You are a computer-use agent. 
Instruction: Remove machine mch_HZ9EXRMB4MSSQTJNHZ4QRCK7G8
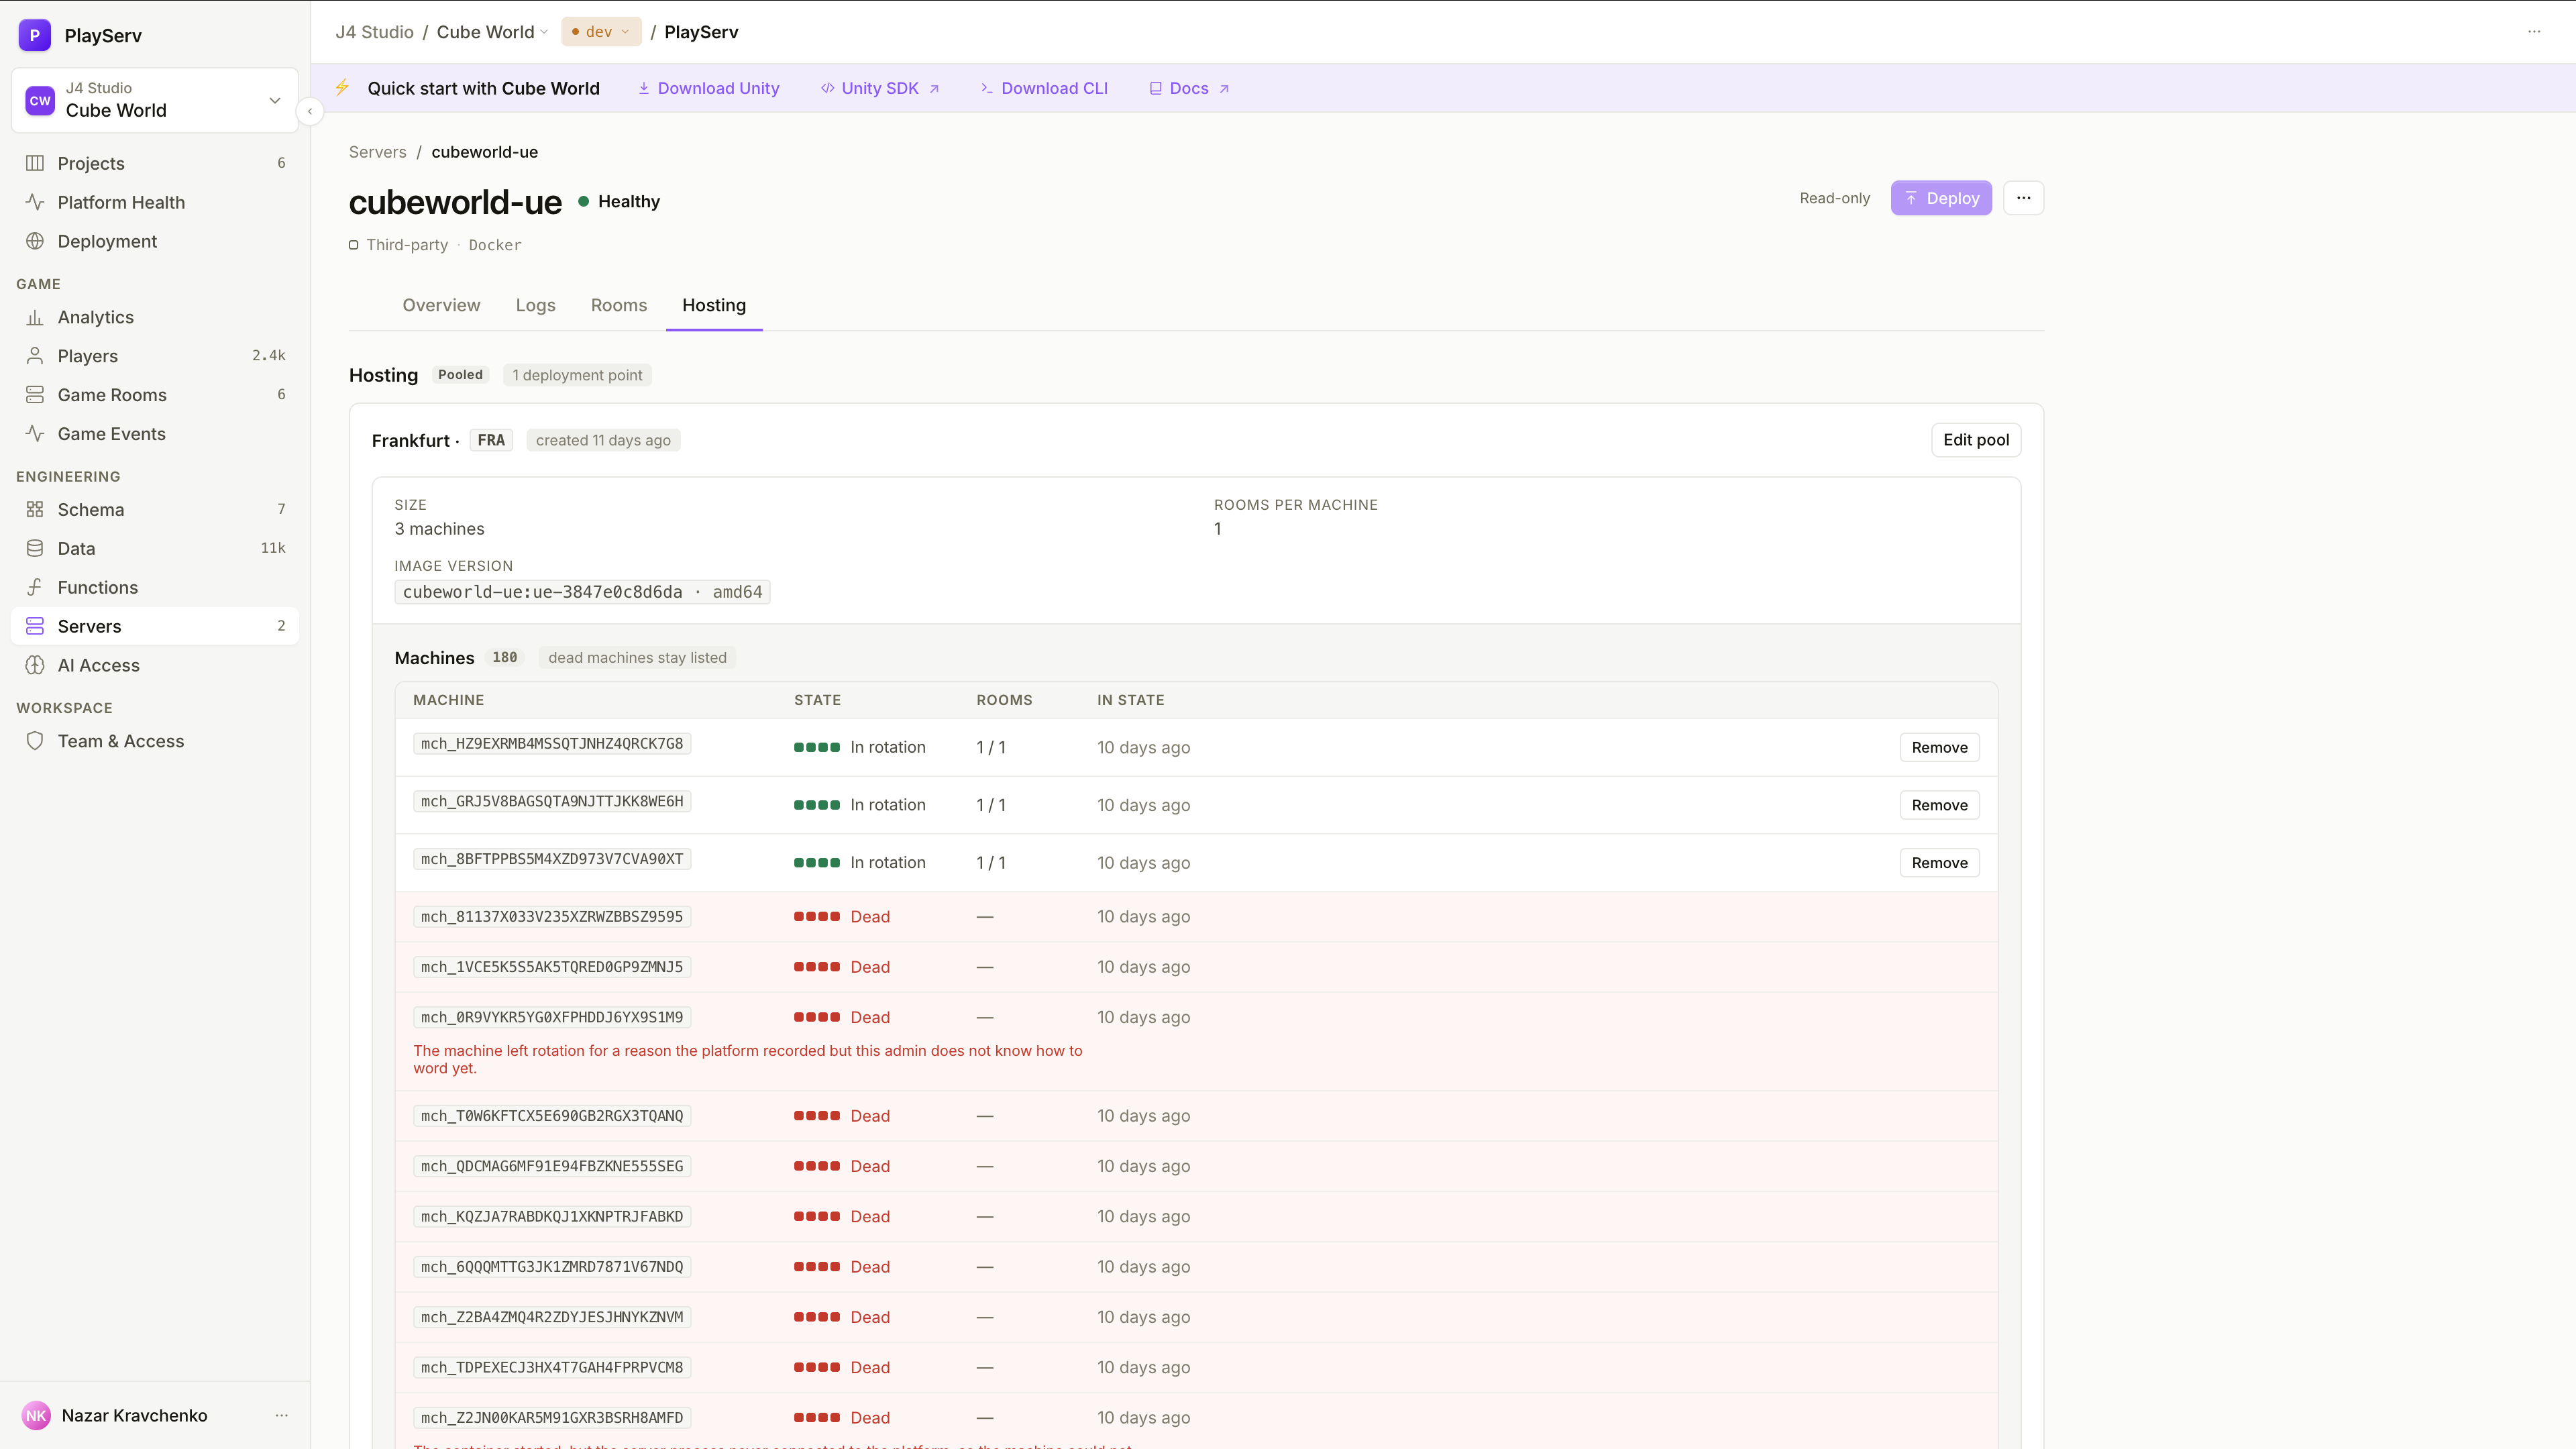coord(1939,747)
